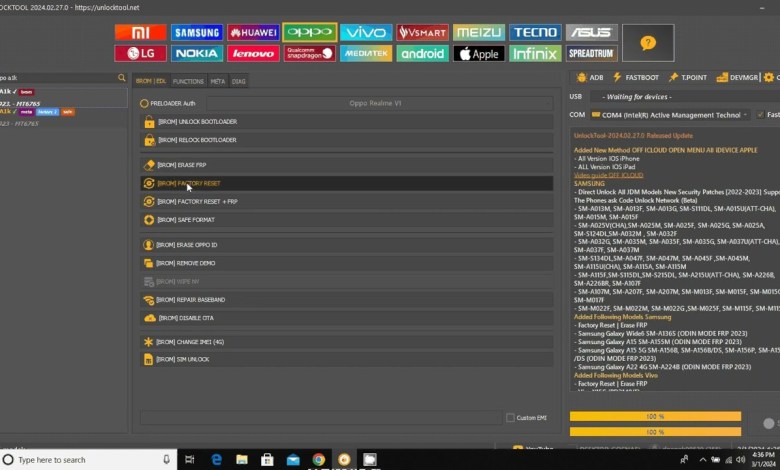Image resolution: width=780 pixels, height=470 pixels.
Task: Select the Apple brand logo
Action: (479, 53)
